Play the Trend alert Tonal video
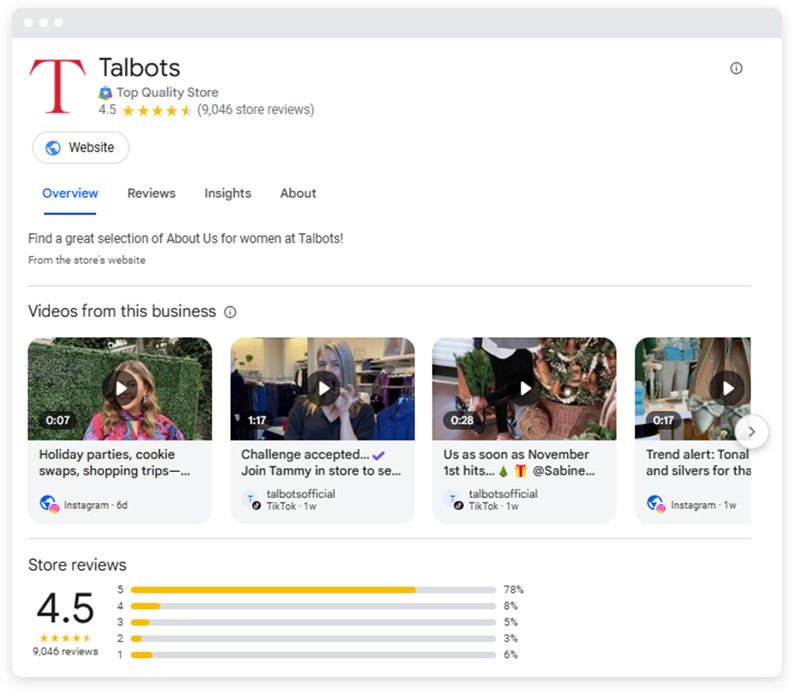The width and height of the screenshot is (794, 693). click(x=727, y=388)
